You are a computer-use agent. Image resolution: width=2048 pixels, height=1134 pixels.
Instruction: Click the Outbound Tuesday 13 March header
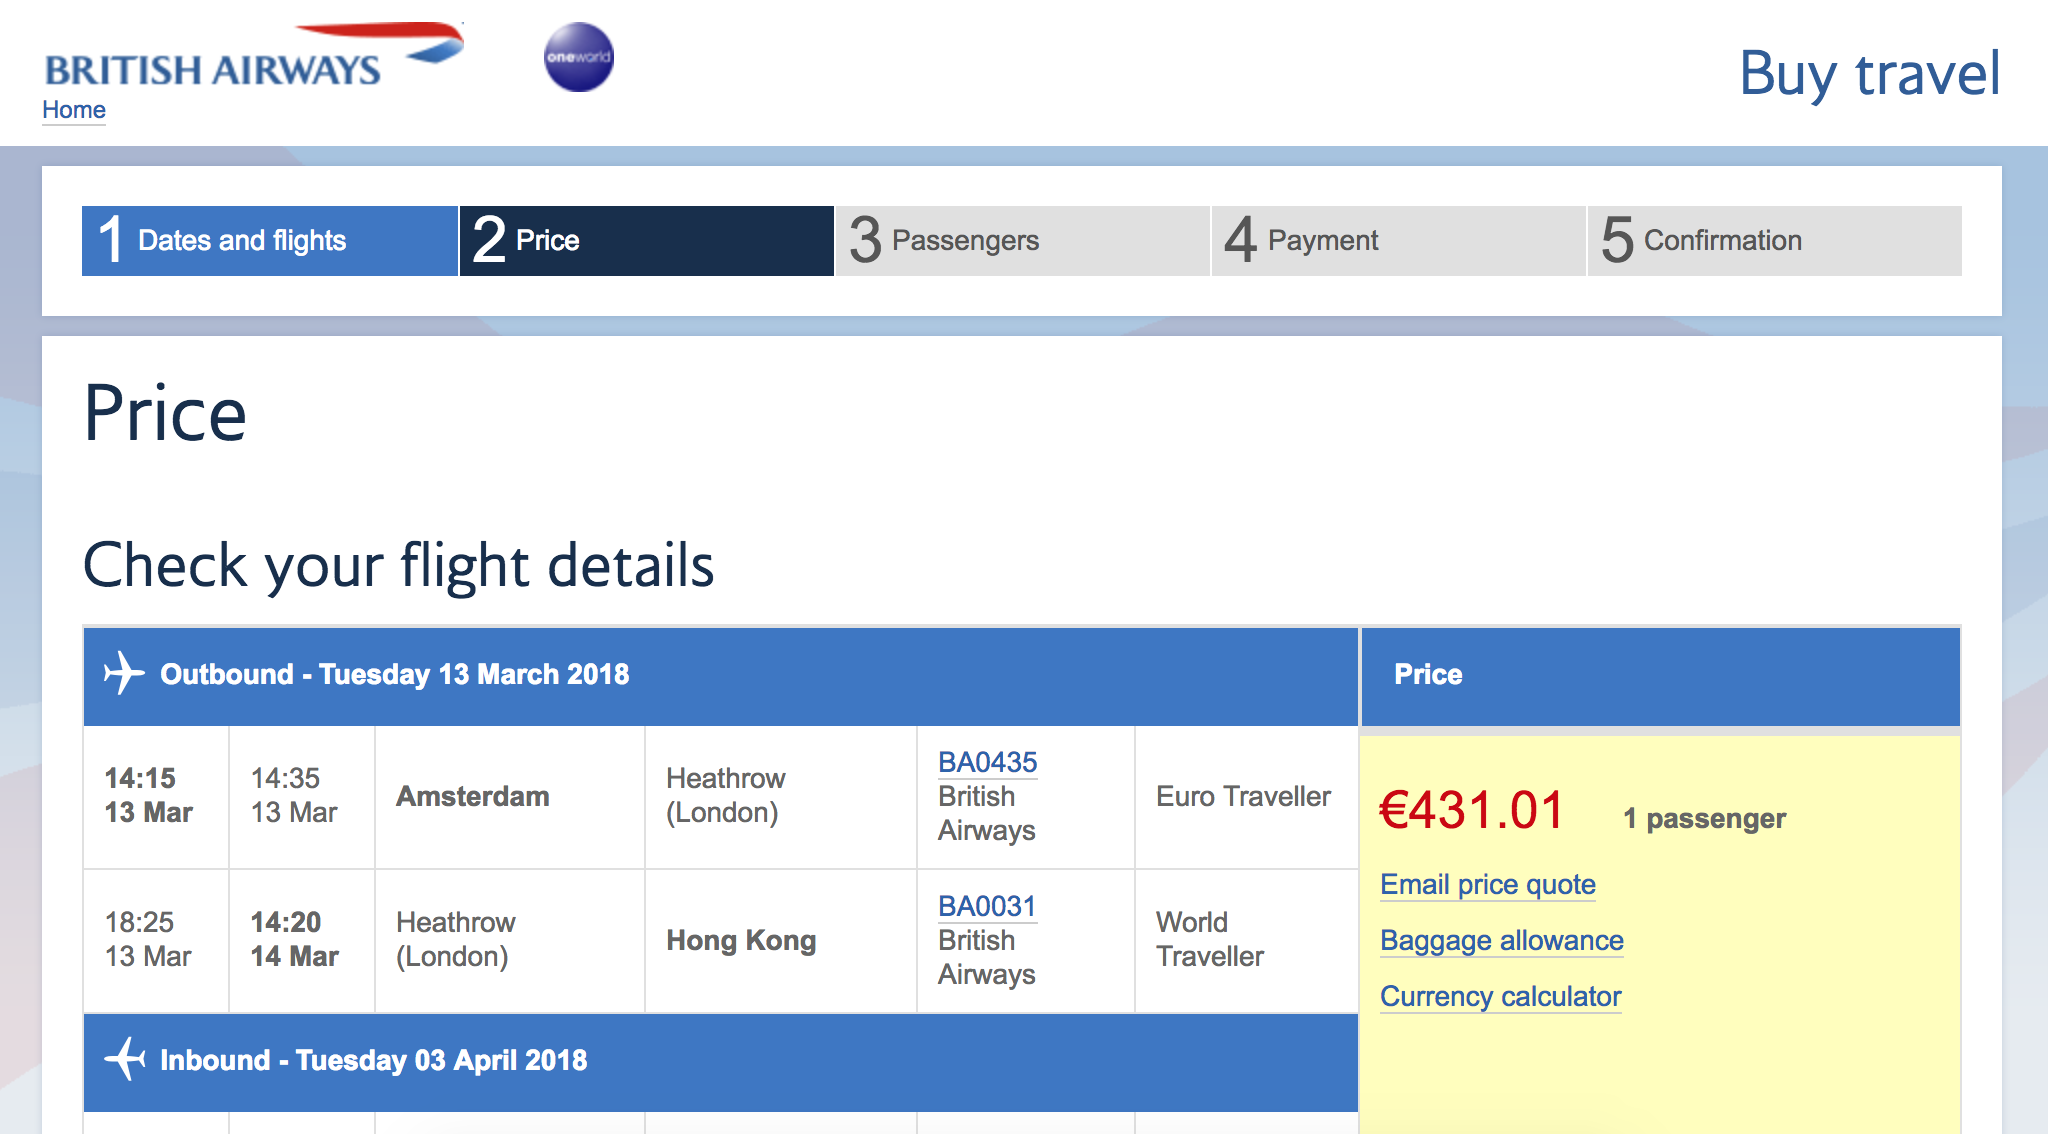395,674
